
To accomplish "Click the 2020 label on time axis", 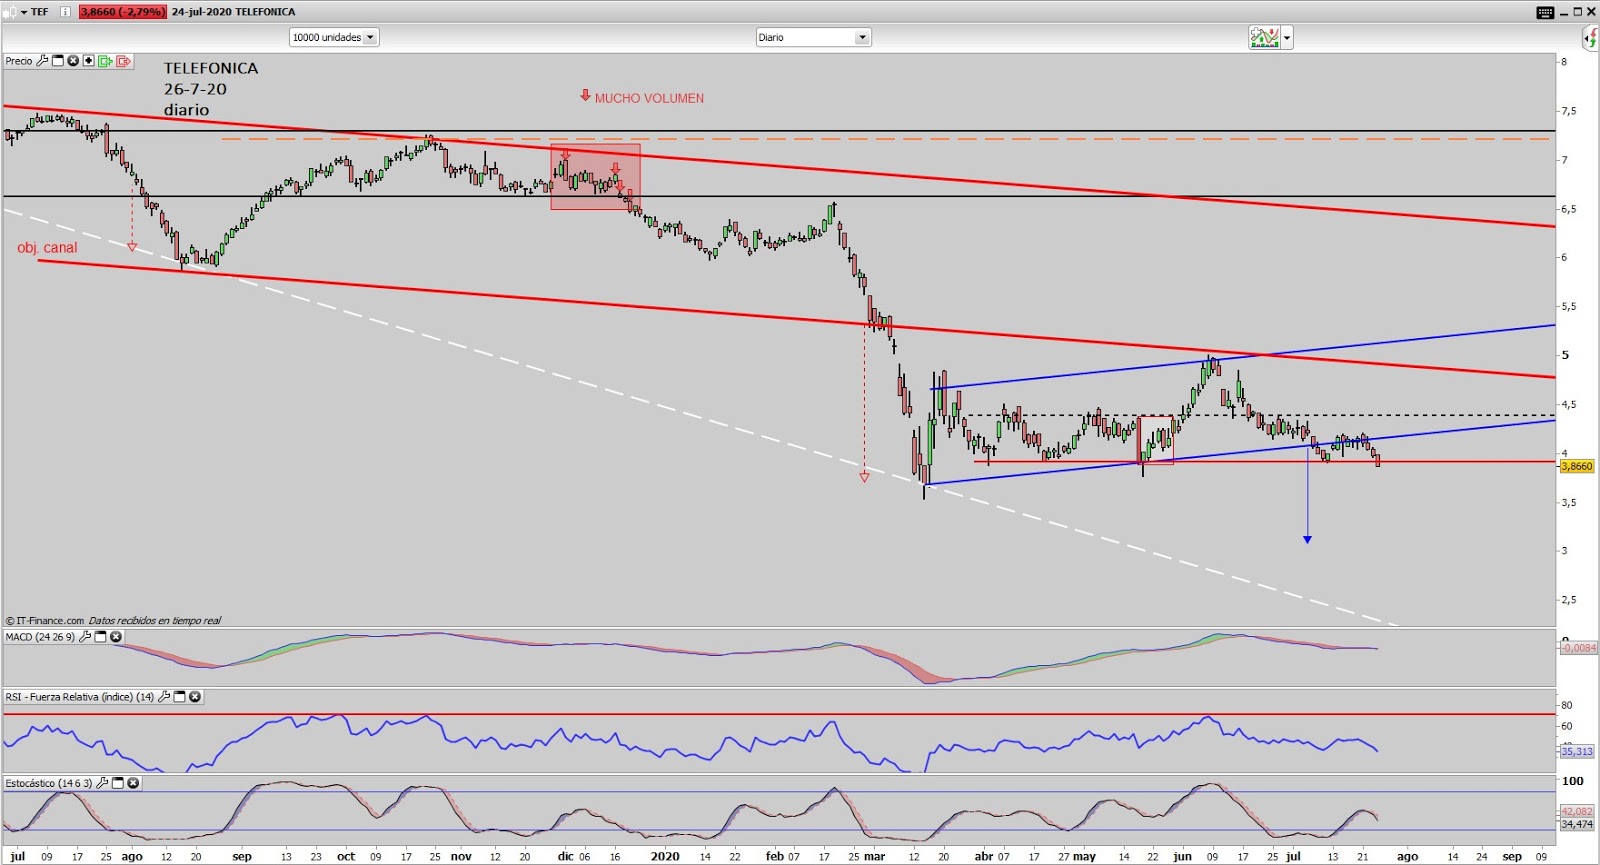I will coord(665,856).
